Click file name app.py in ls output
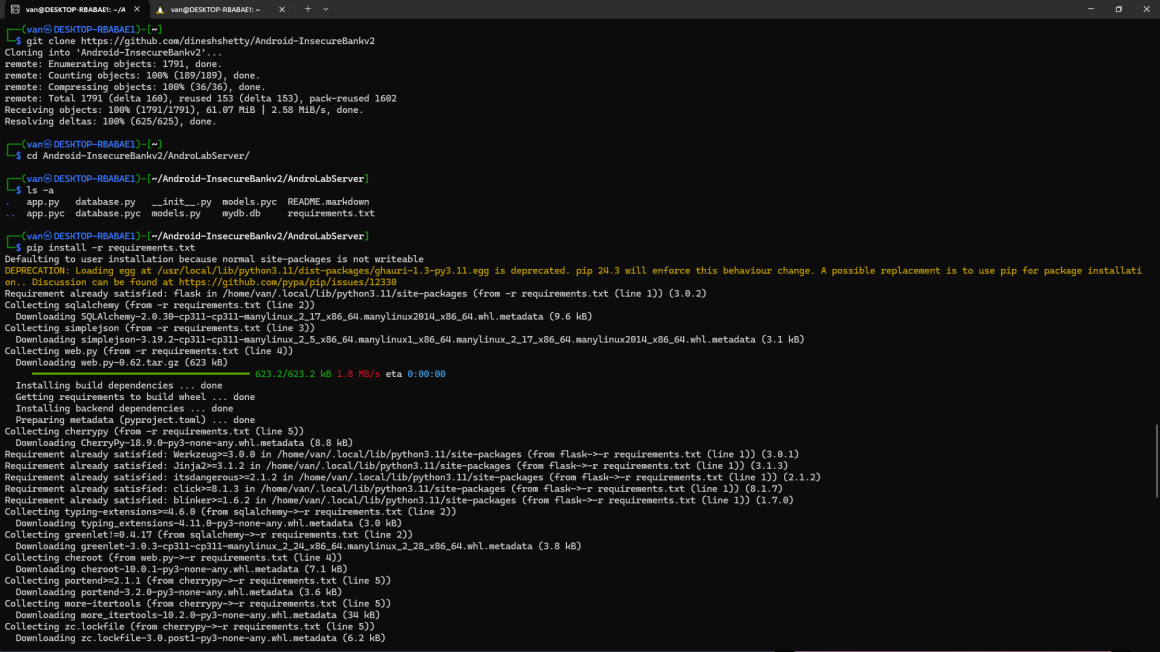The width and height of the screenshot is (1160, 652). coord(43,201)
